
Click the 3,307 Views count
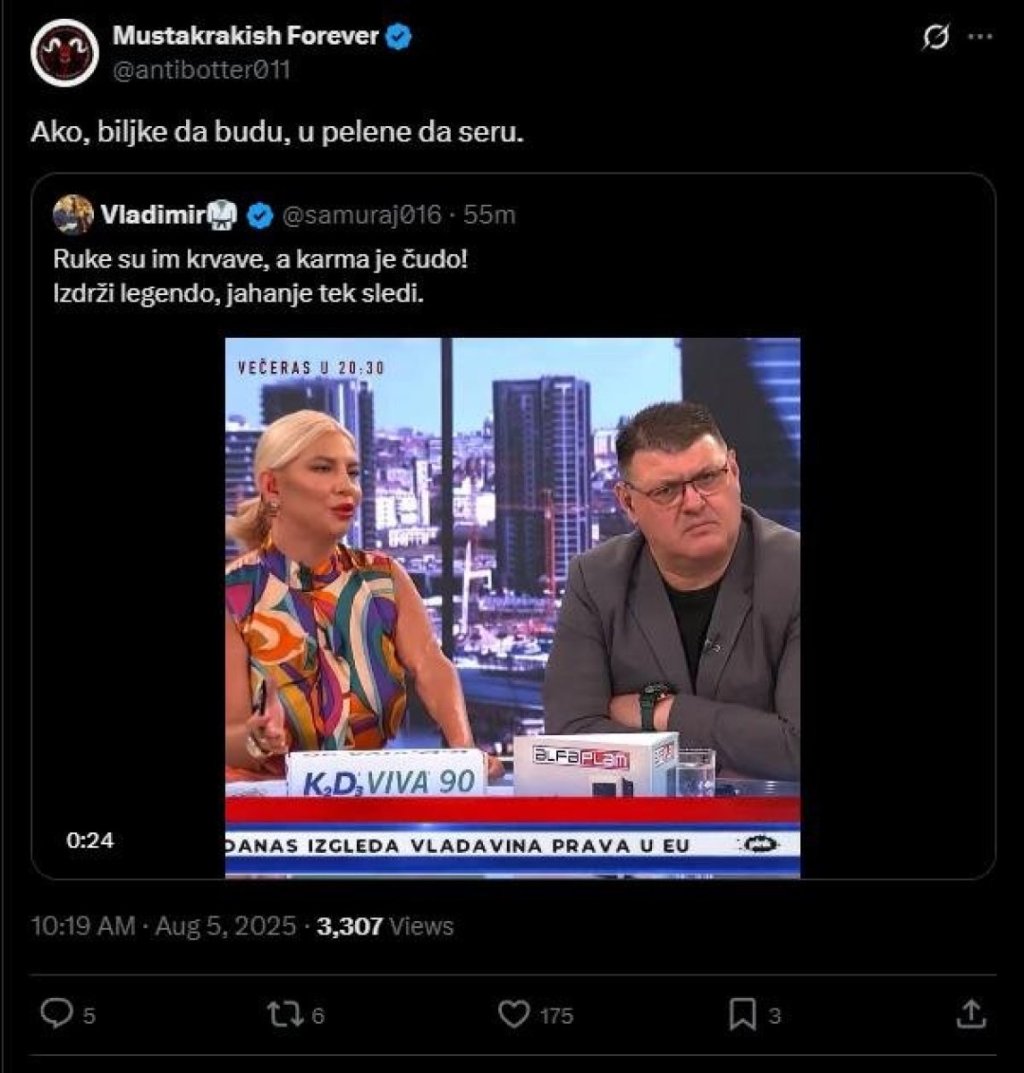[x=385, y=927]
